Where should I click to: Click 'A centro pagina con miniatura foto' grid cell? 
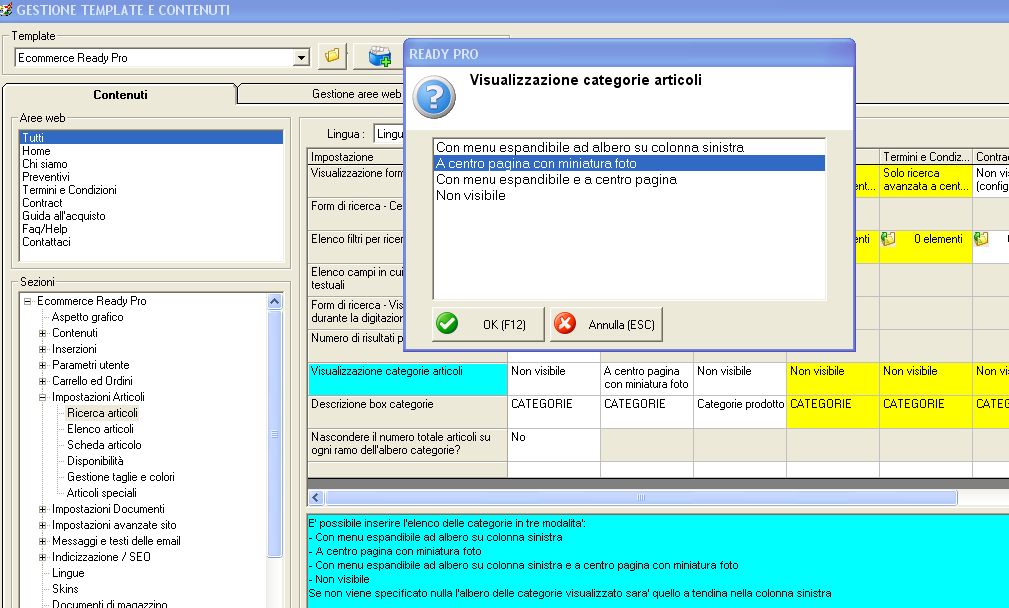pos(647,378)
